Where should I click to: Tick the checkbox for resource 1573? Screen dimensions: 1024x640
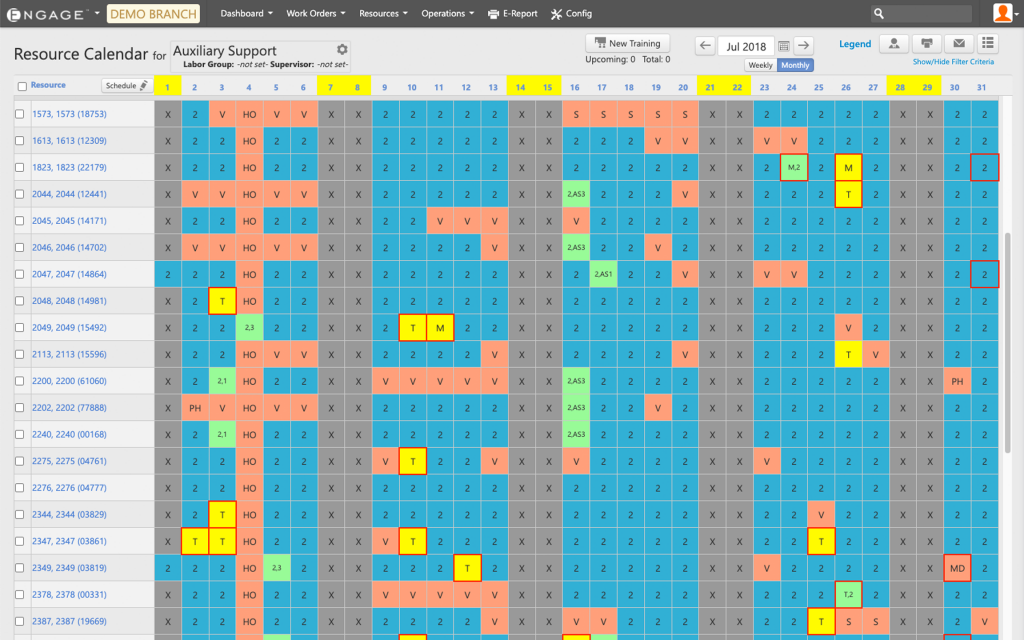[x=20, y=114]
